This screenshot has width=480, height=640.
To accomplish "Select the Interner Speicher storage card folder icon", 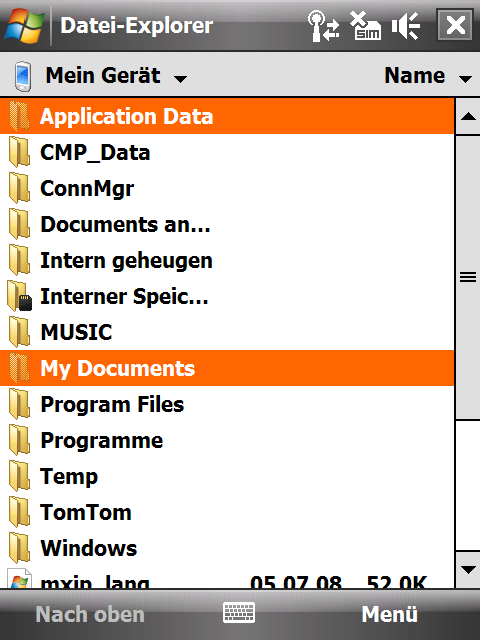I will point(19,296).
